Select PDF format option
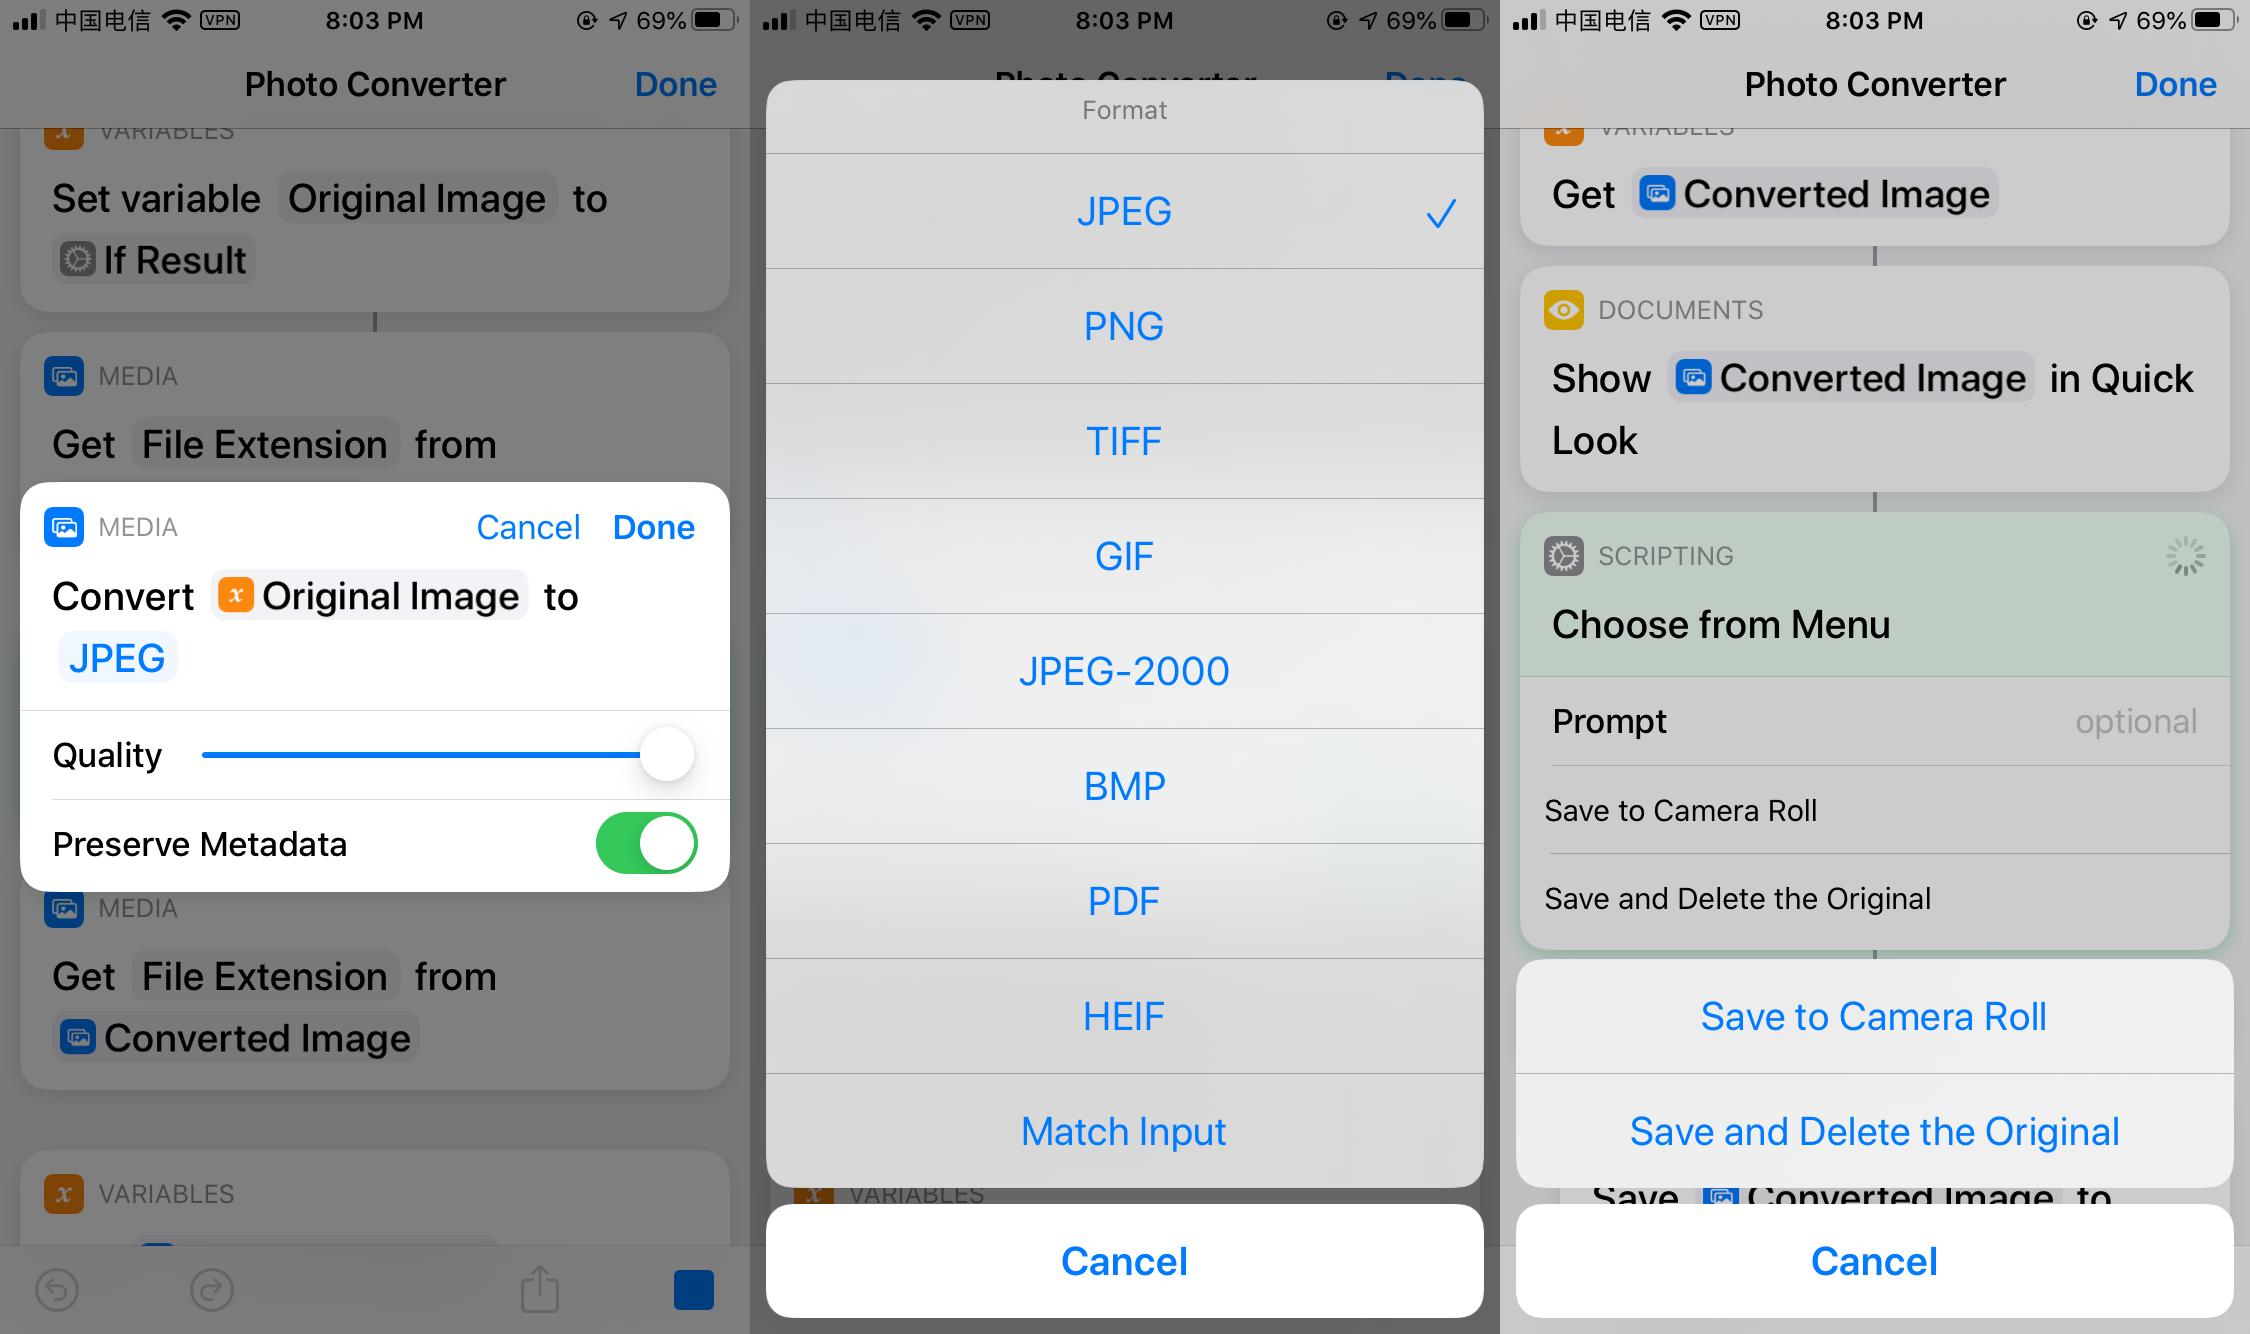This screenshot has height=1334, width=2250. coord(1123,900)
